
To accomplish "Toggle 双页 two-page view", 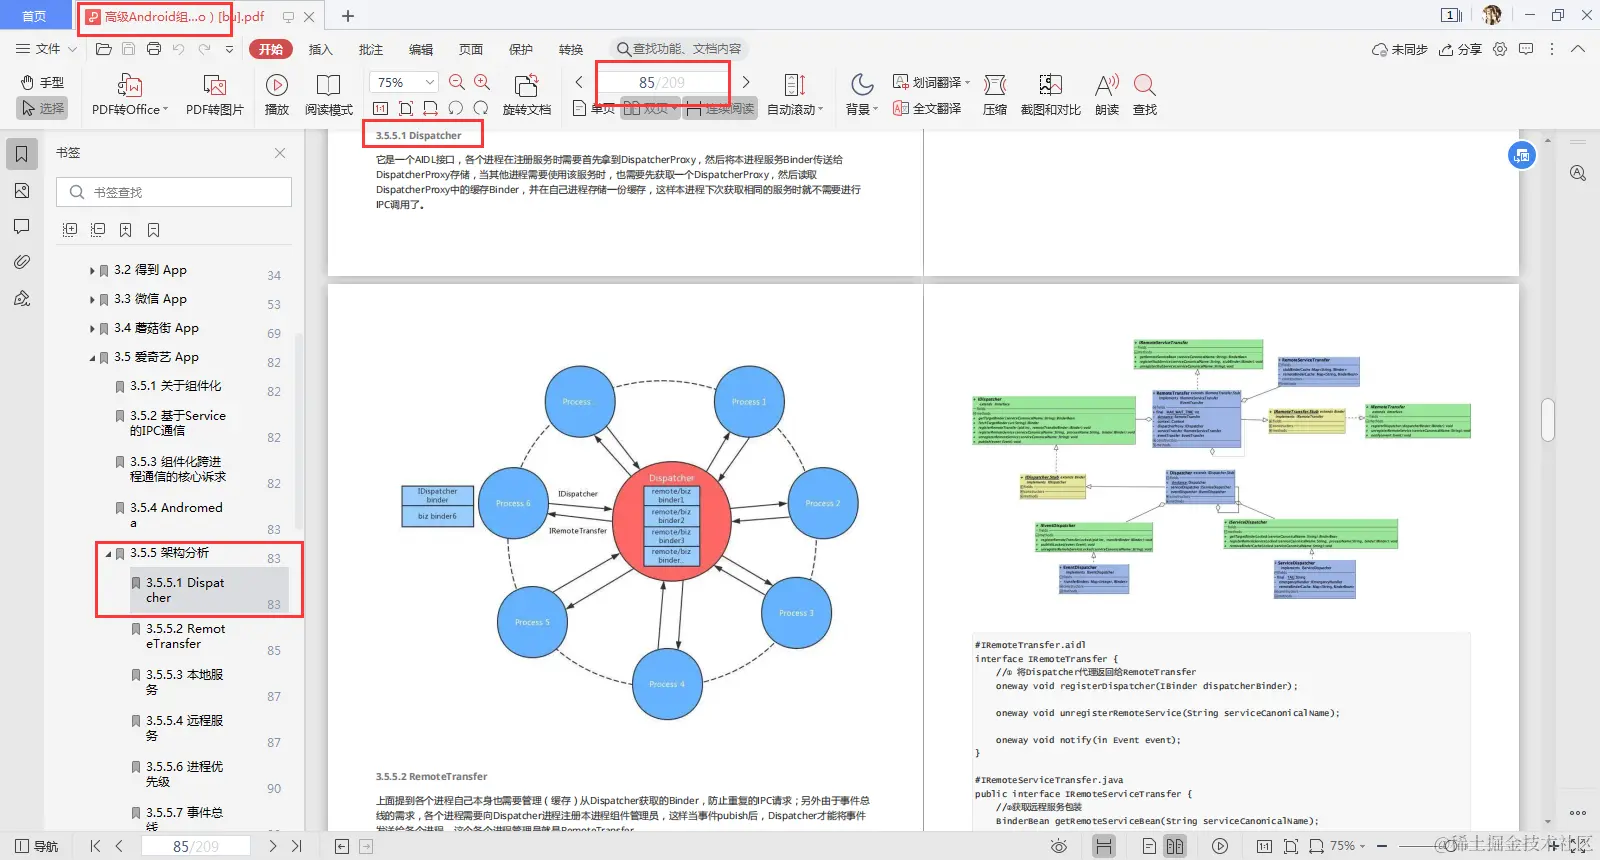I will tap(650, 108).
